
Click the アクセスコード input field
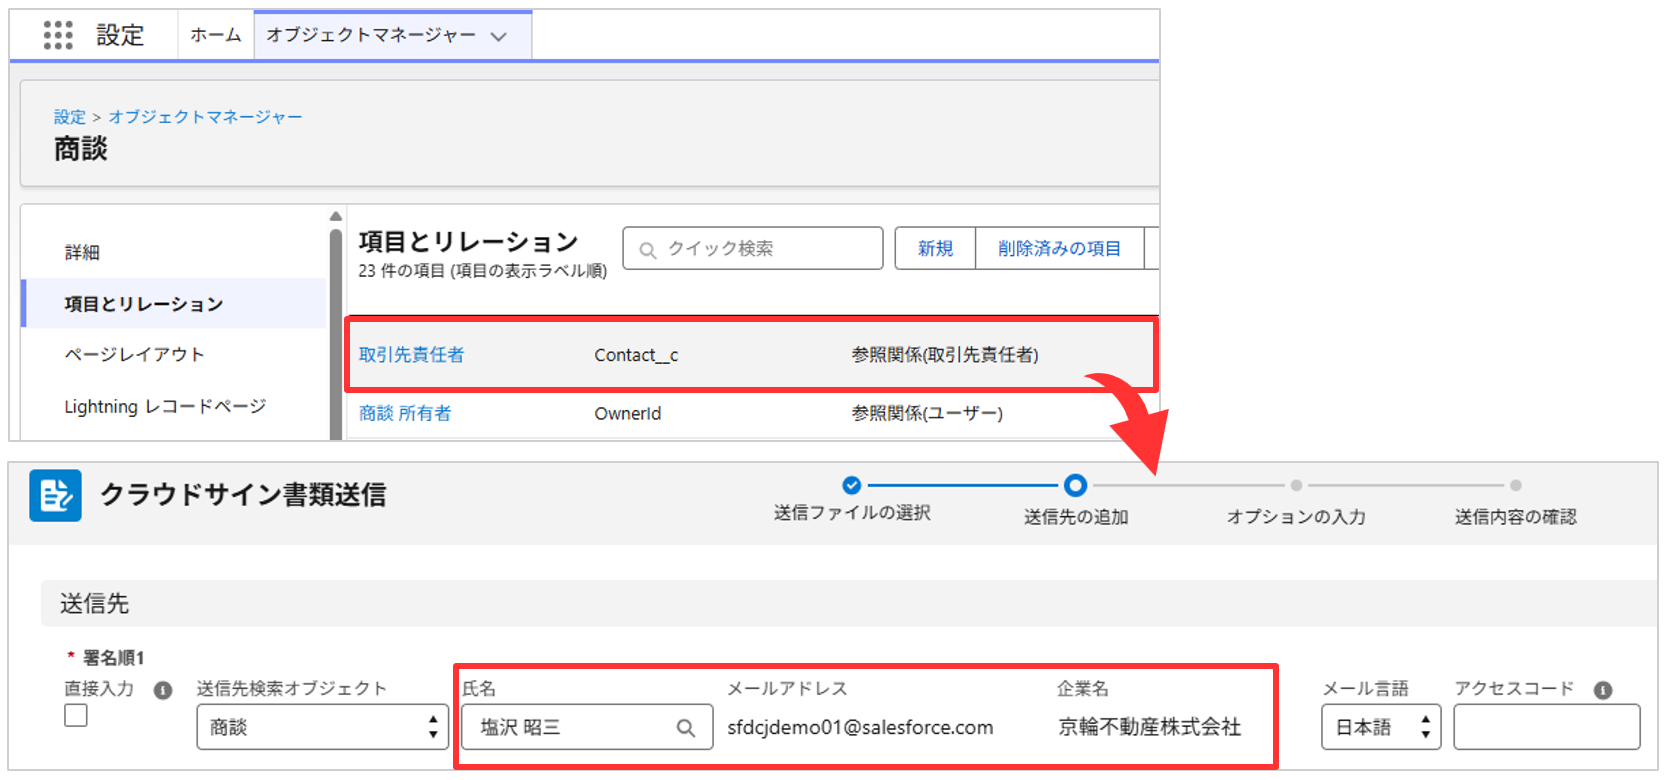[1546, 727]
